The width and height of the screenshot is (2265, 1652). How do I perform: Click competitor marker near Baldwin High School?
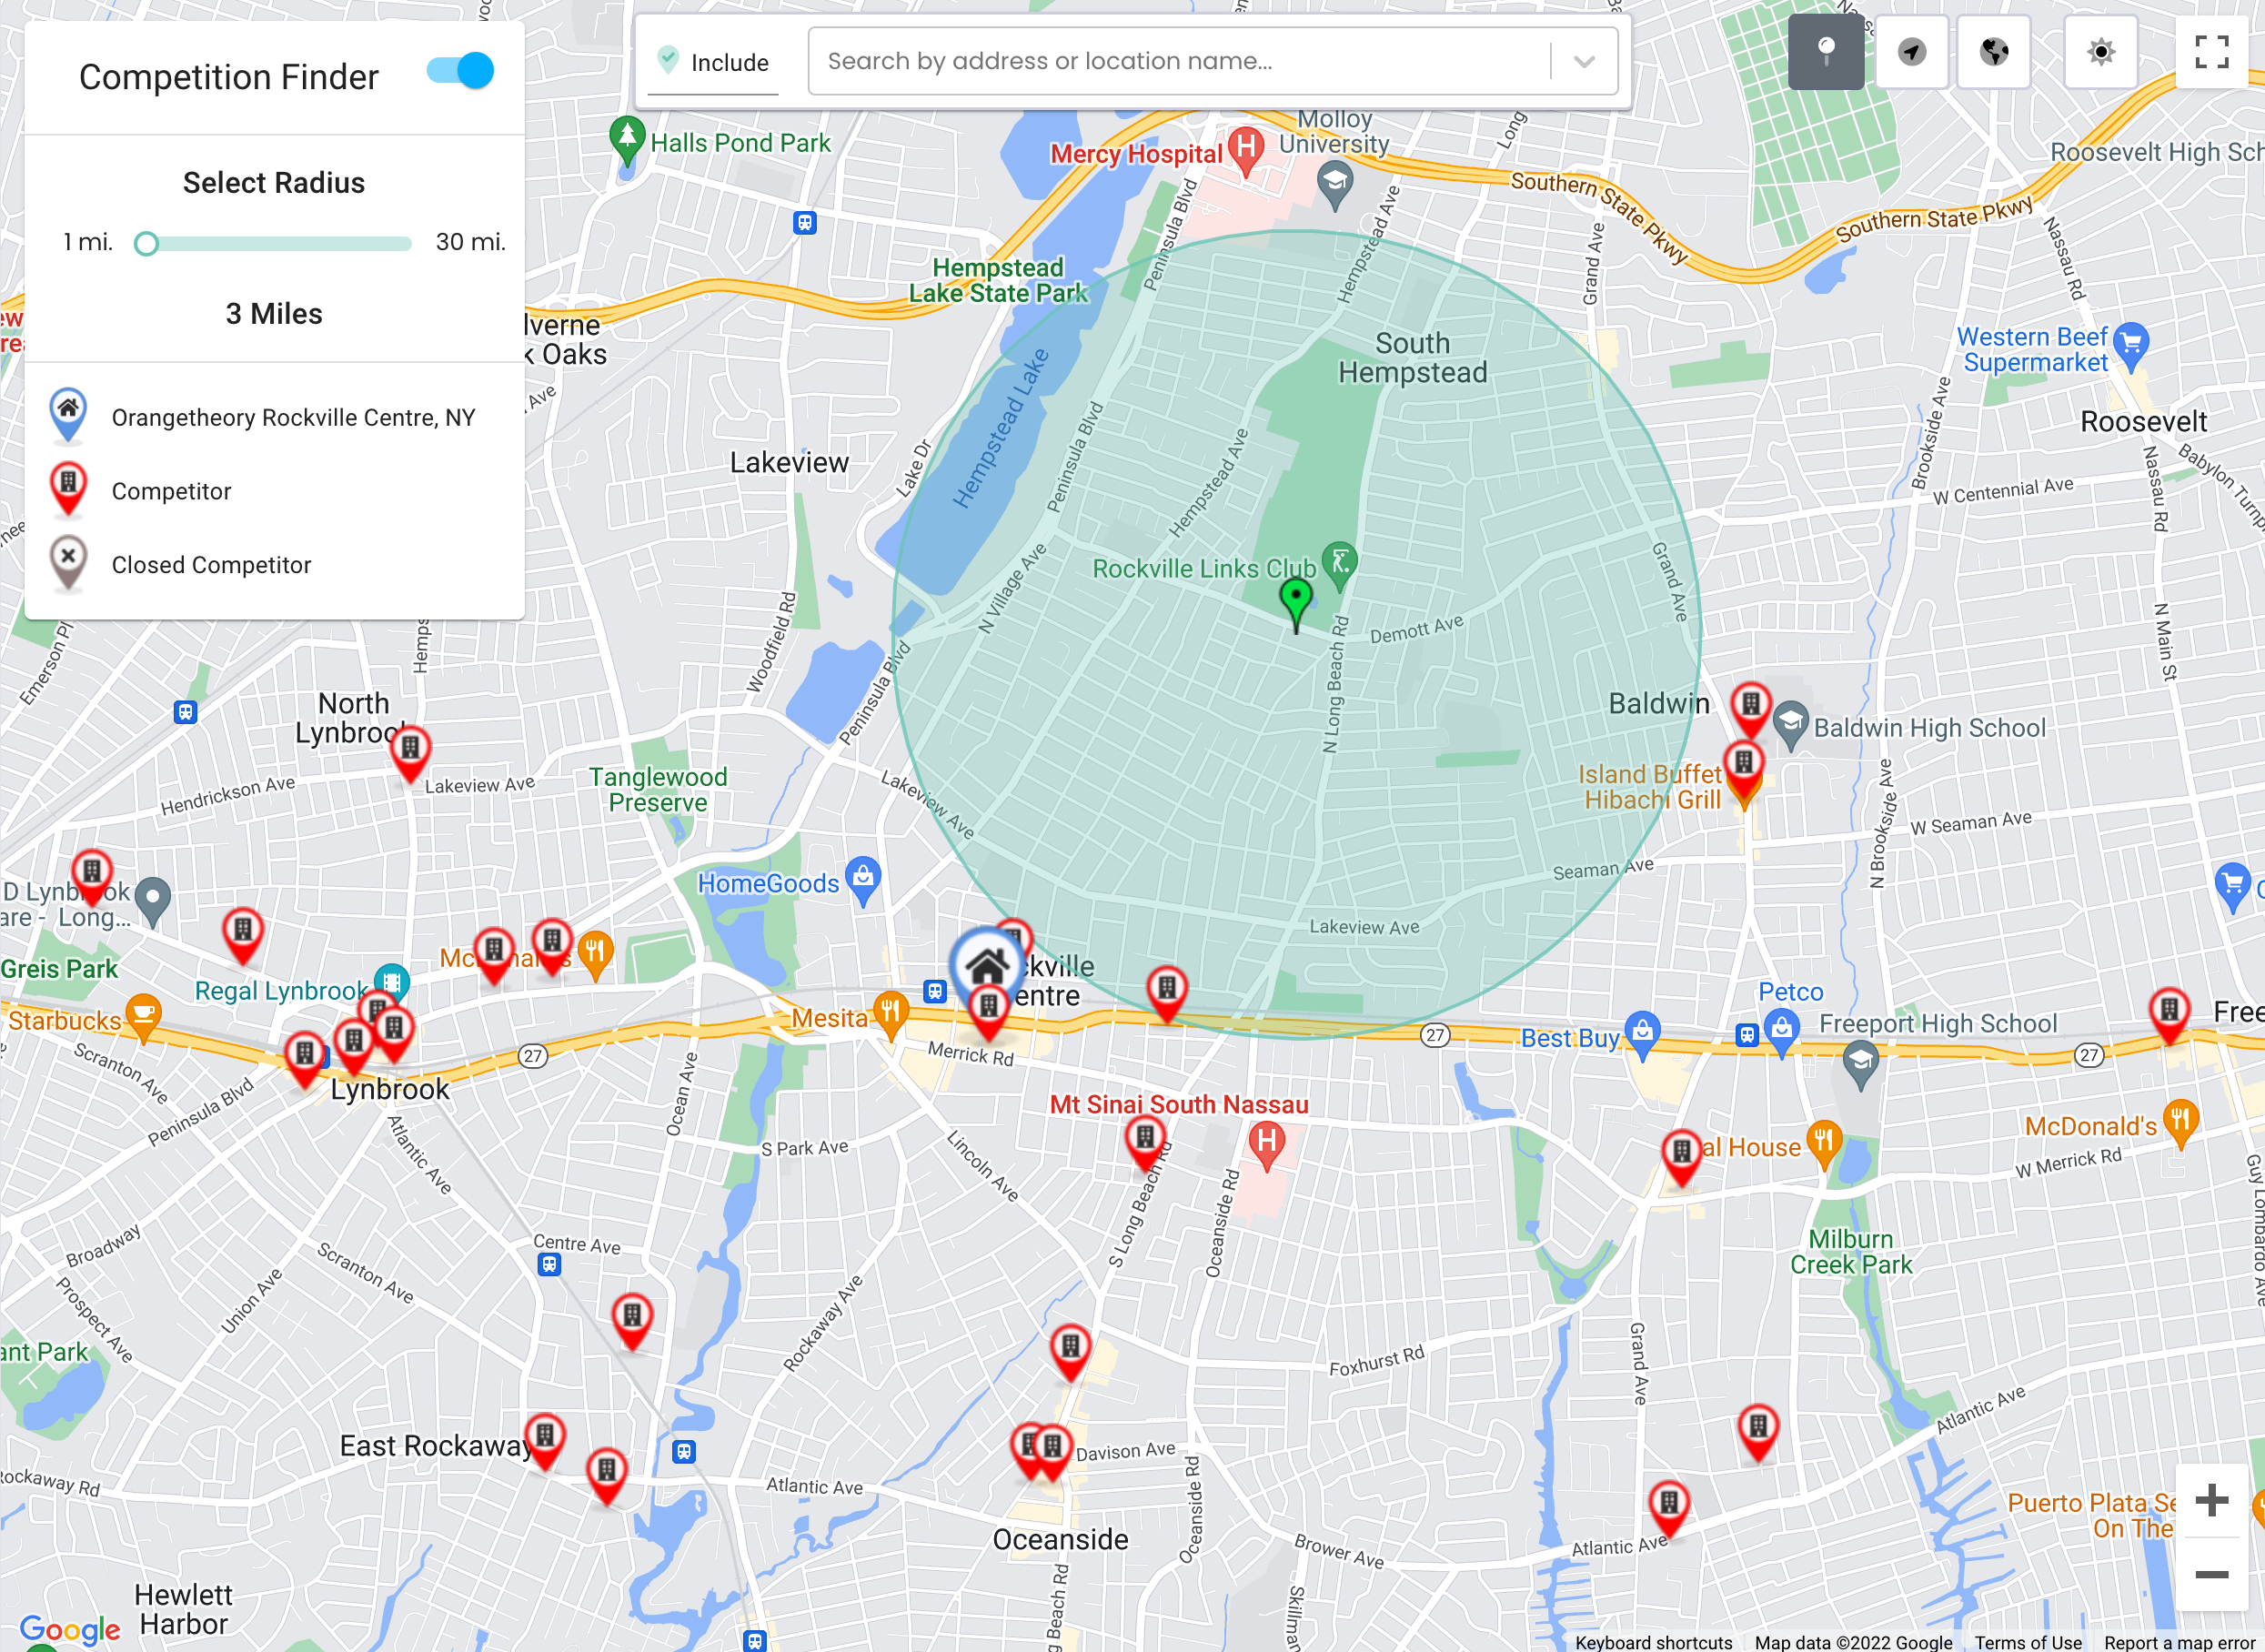1751,705
